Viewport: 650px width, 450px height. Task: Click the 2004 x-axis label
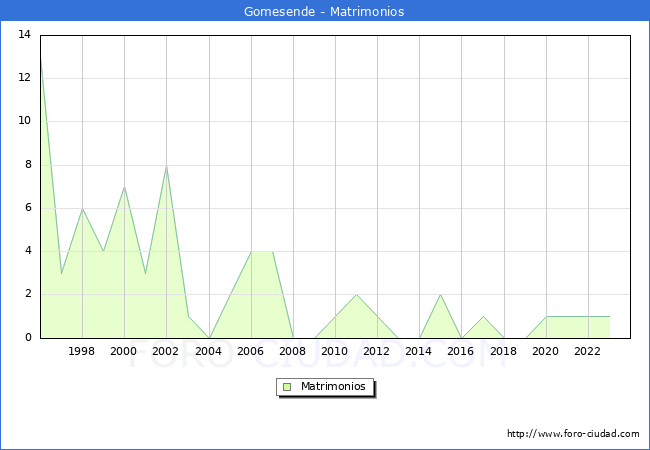pos(209,351)
